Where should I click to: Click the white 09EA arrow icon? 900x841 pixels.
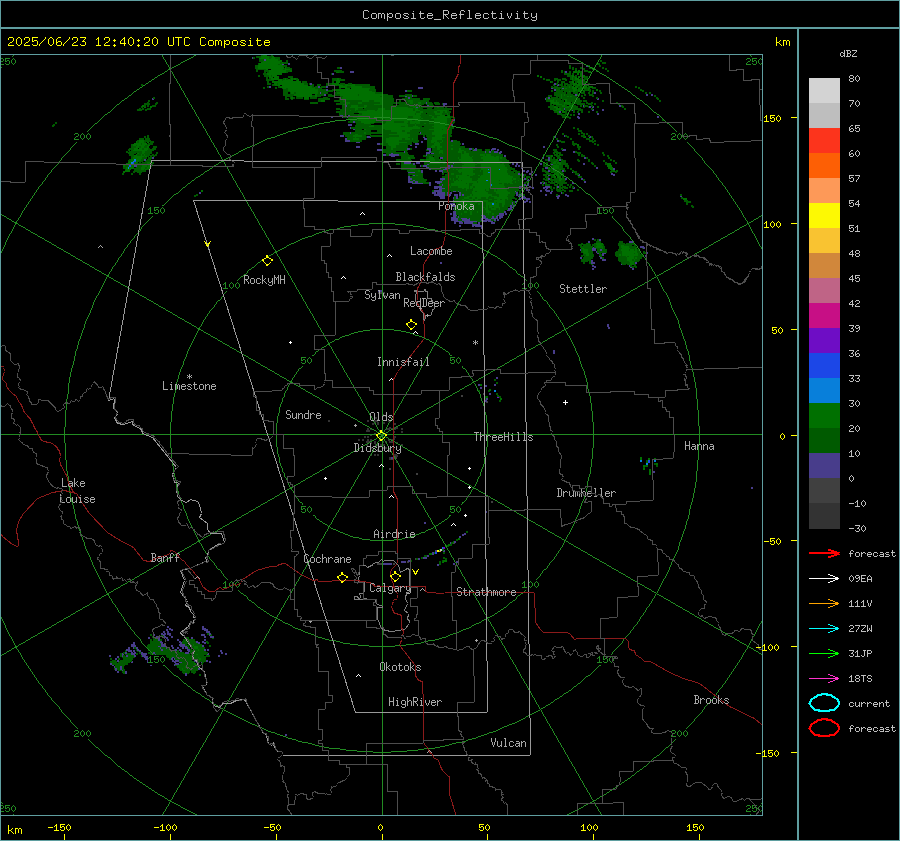coord(824,578)
